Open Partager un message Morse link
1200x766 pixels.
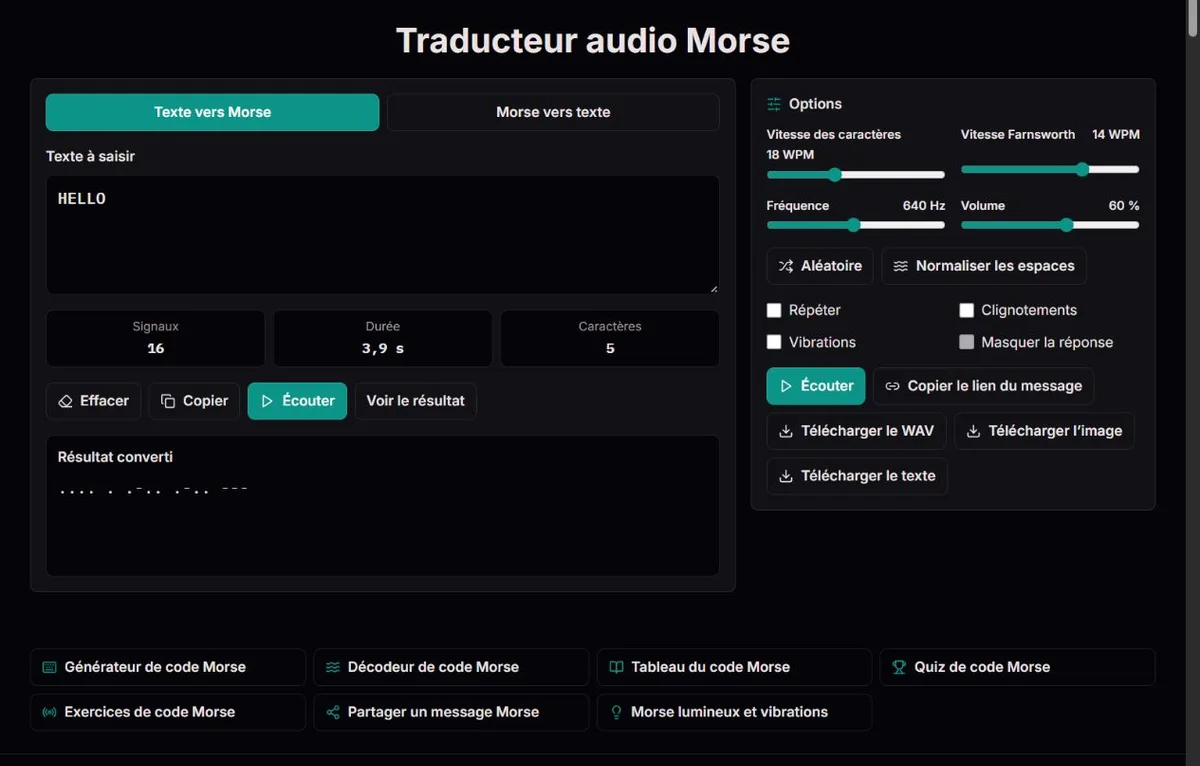(451, 712)
